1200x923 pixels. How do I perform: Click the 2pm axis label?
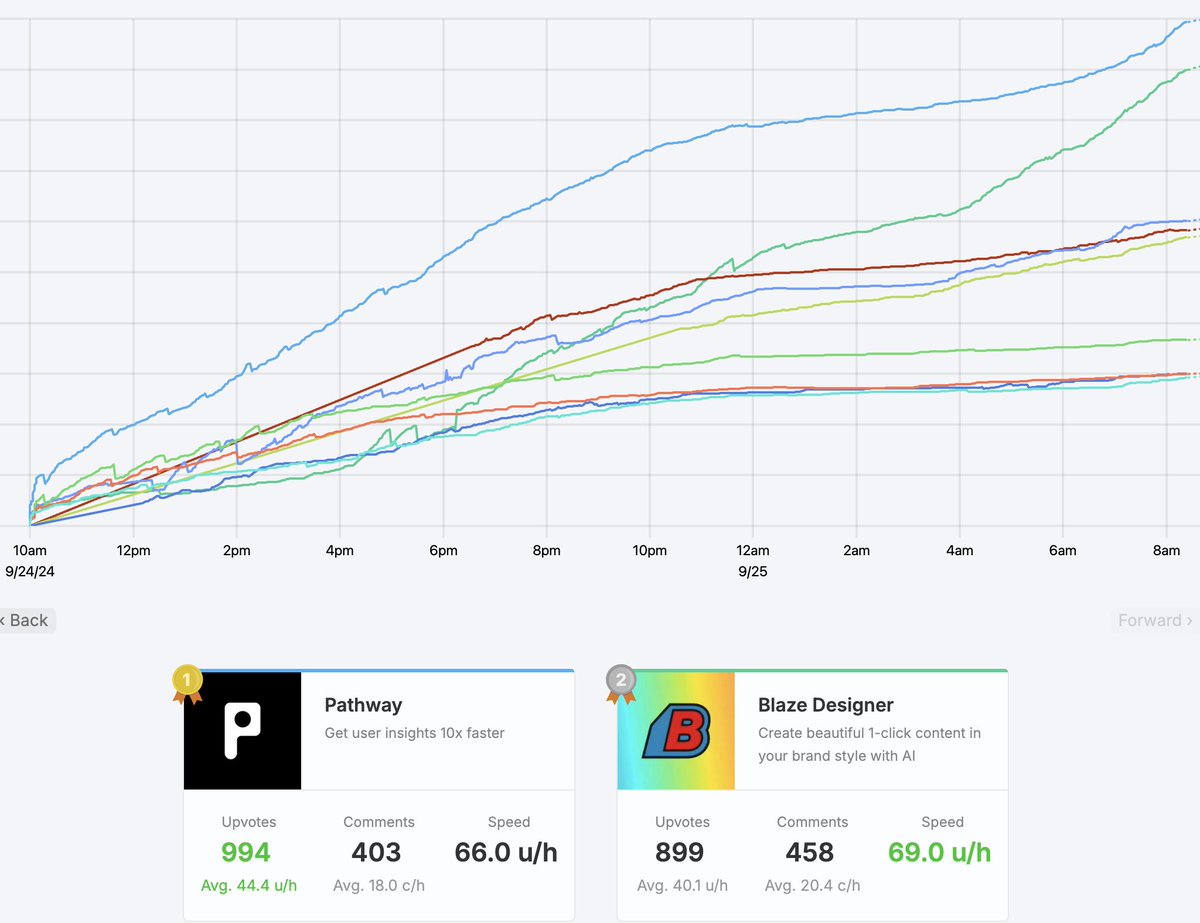(236, 551)
